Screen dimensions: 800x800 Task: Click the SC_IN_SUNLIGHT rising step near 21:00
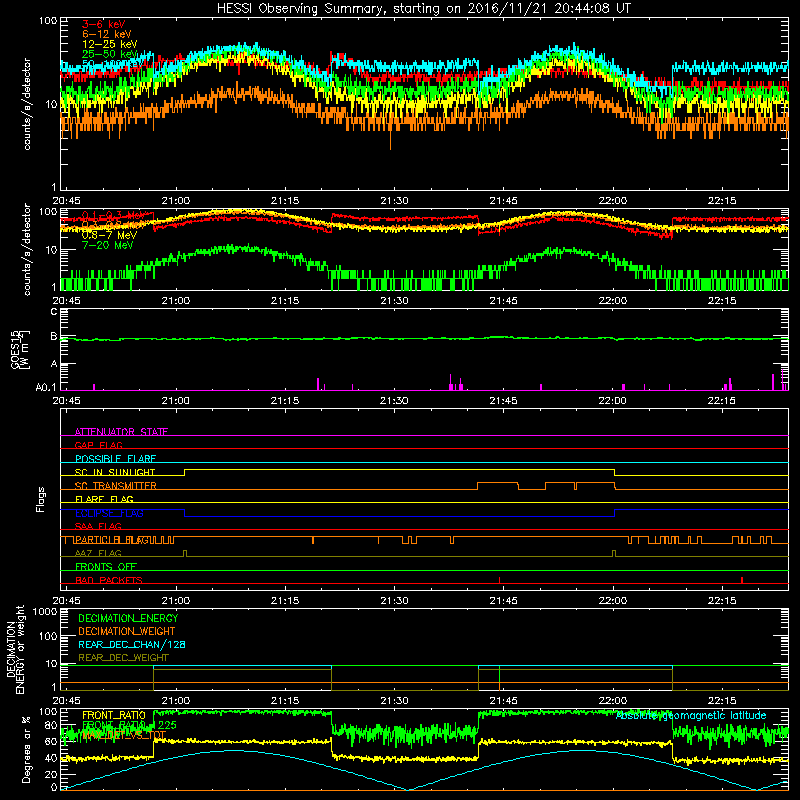coord(185,472)
